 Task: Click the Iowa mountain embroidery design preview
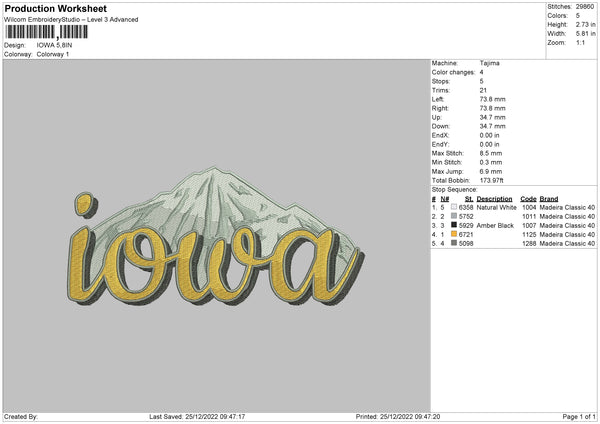[216, 236]
